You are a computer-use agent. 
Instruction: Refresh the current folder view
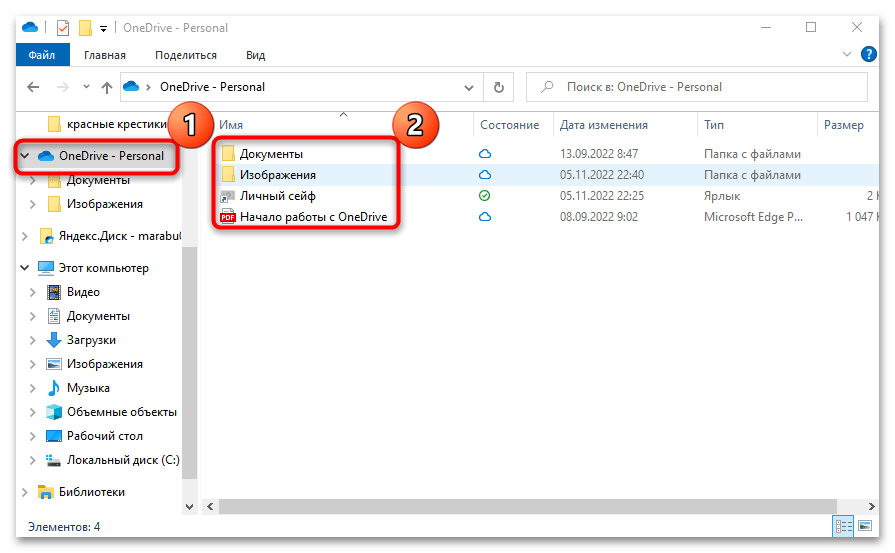coord(499,87)
